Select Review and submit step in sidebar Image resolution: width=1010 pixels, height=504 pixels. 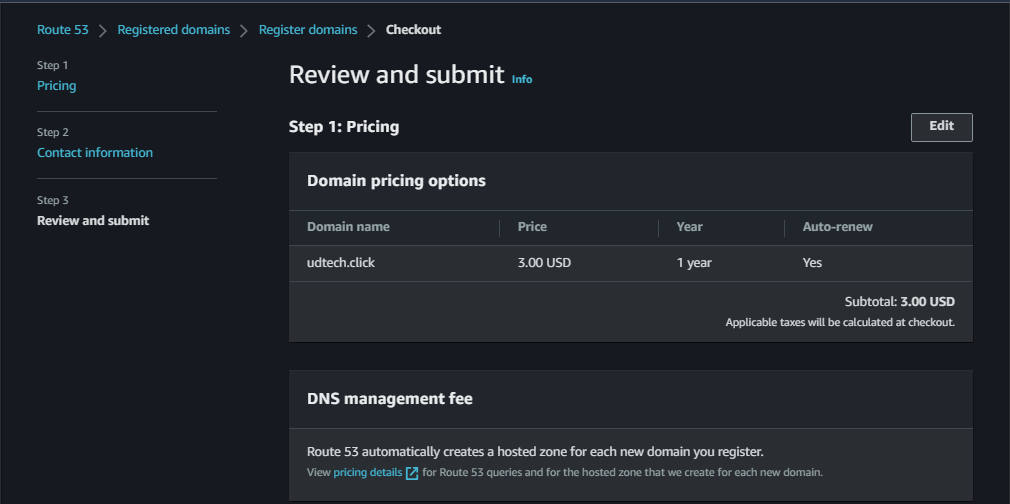point(93,220)
